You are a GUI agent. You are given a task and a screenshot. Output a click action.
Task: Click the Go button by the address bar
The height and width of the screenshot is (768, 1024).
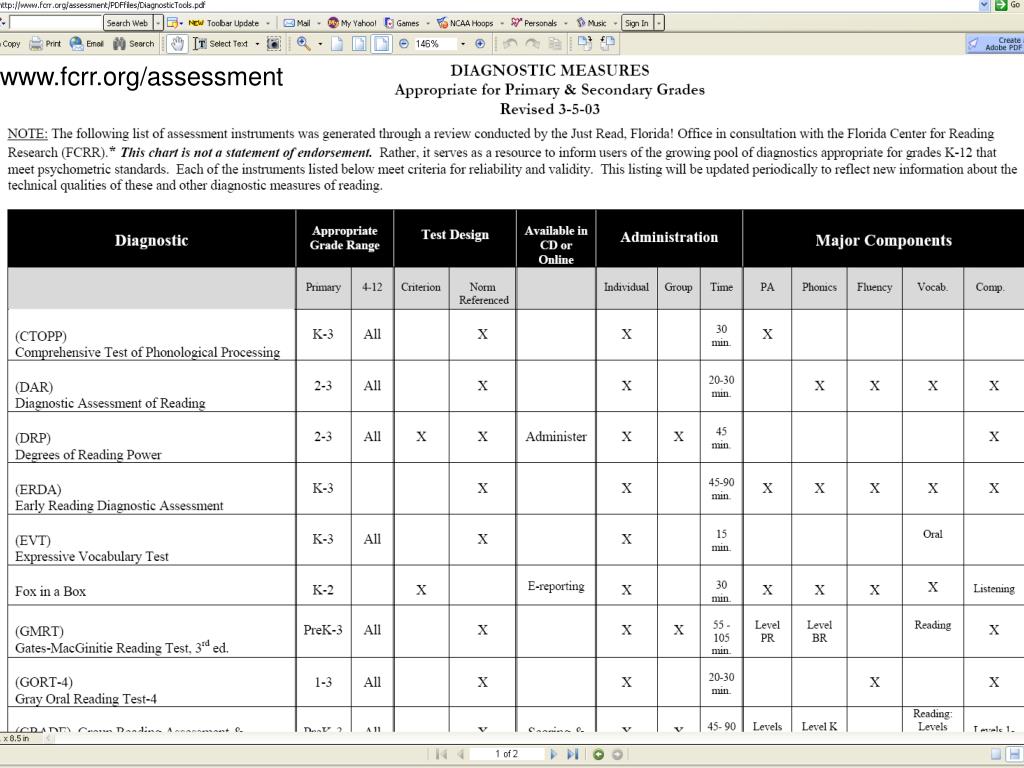(1008, 5)
